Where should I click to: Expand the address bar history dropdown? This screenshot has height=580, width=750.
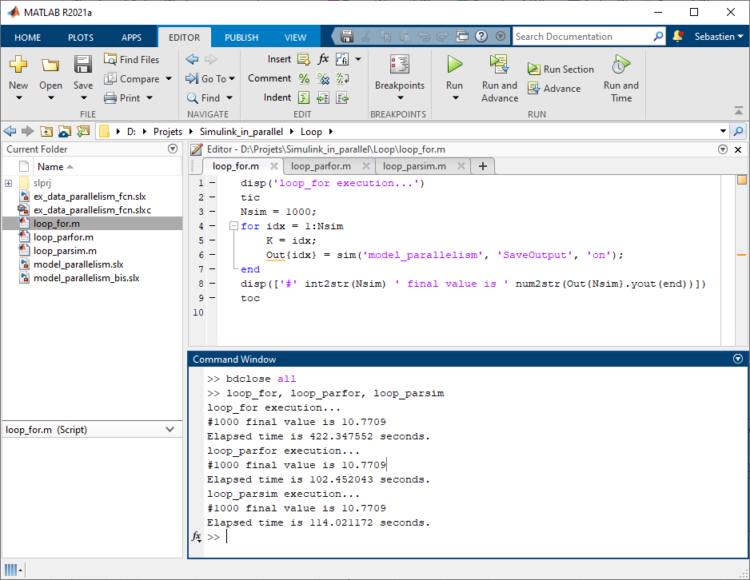point(723,131)
